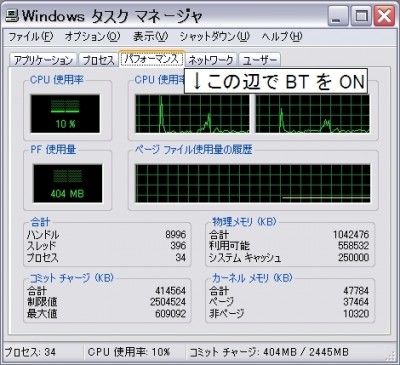Click the resize grip in status bar corner
This screenshot has height=365, width=400.
point(390,356)
